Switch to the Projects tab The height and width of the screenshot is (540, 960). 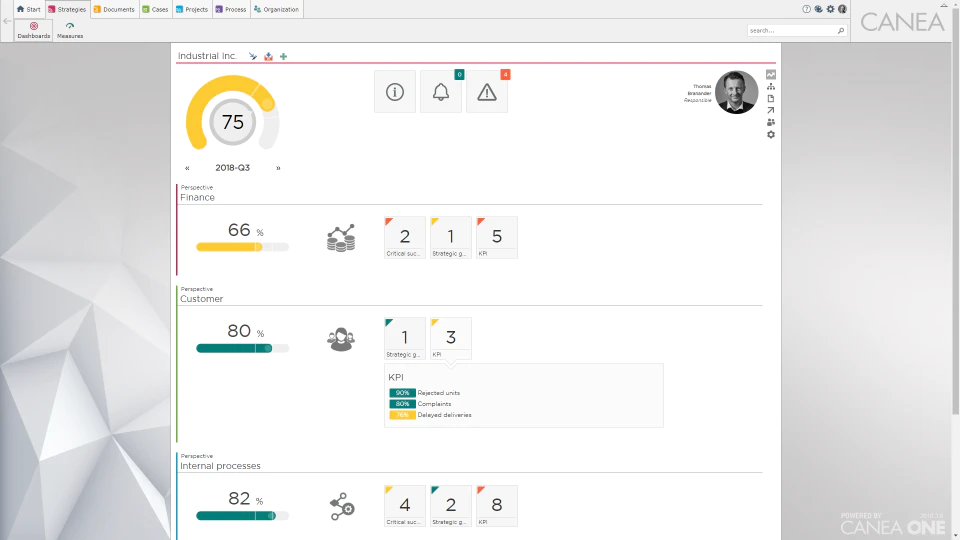point(192,9)
